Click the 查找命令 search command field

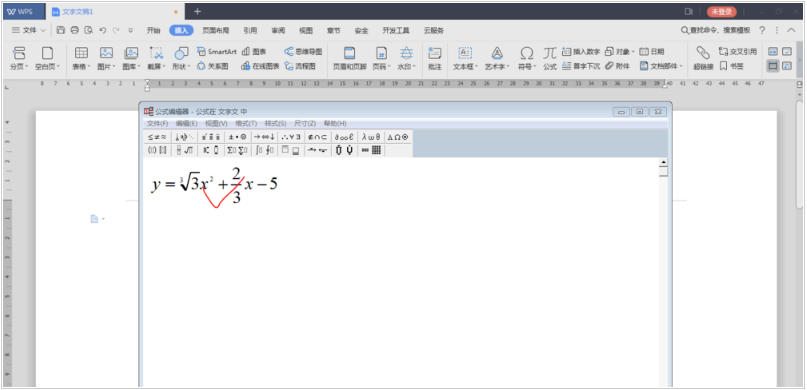[x=715, y=30]
